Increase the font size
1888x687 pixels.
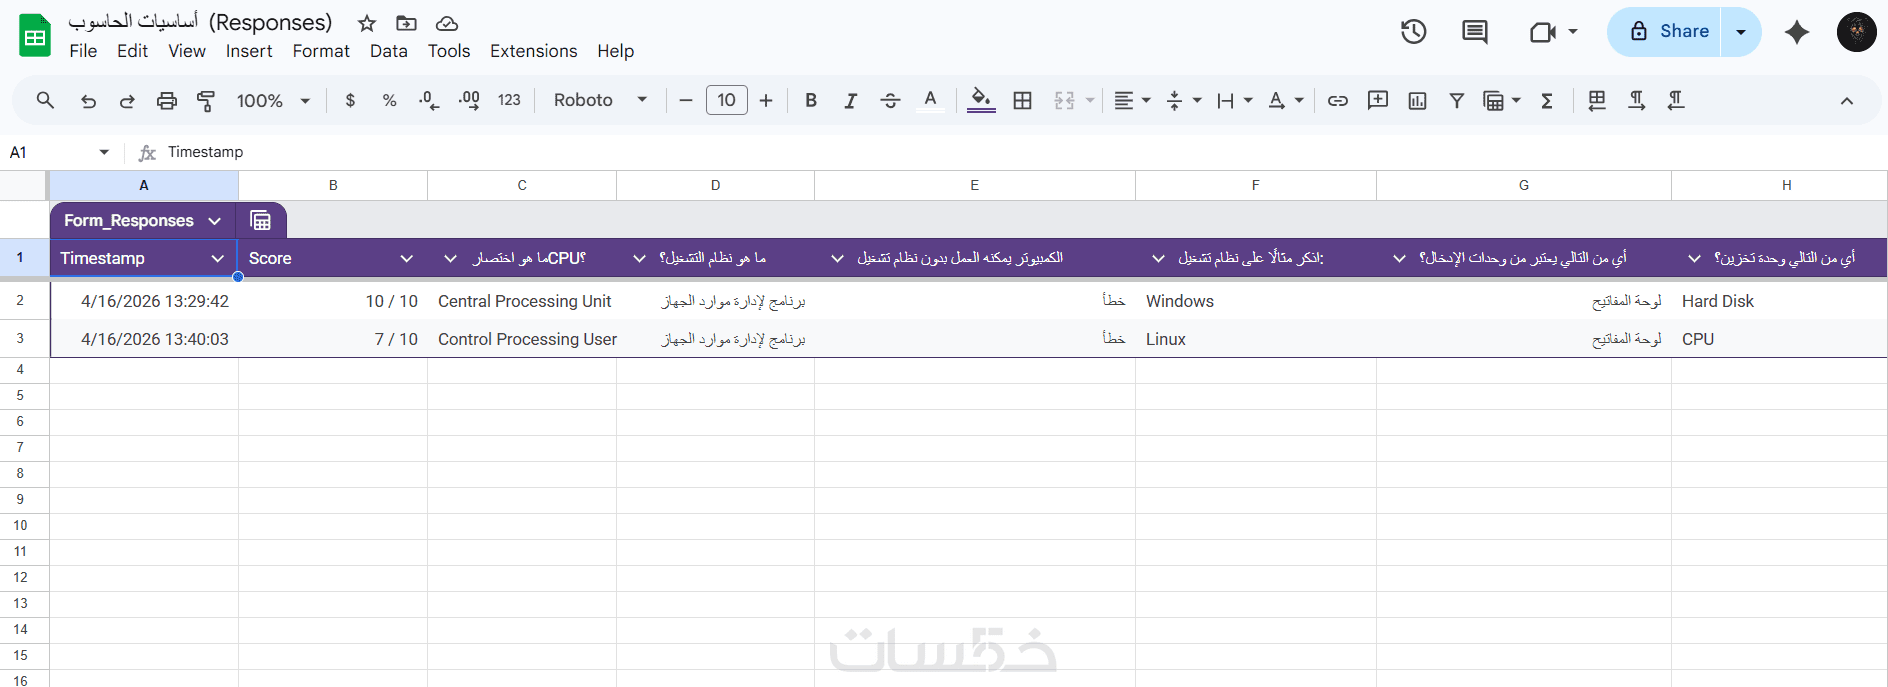point(766,100)
